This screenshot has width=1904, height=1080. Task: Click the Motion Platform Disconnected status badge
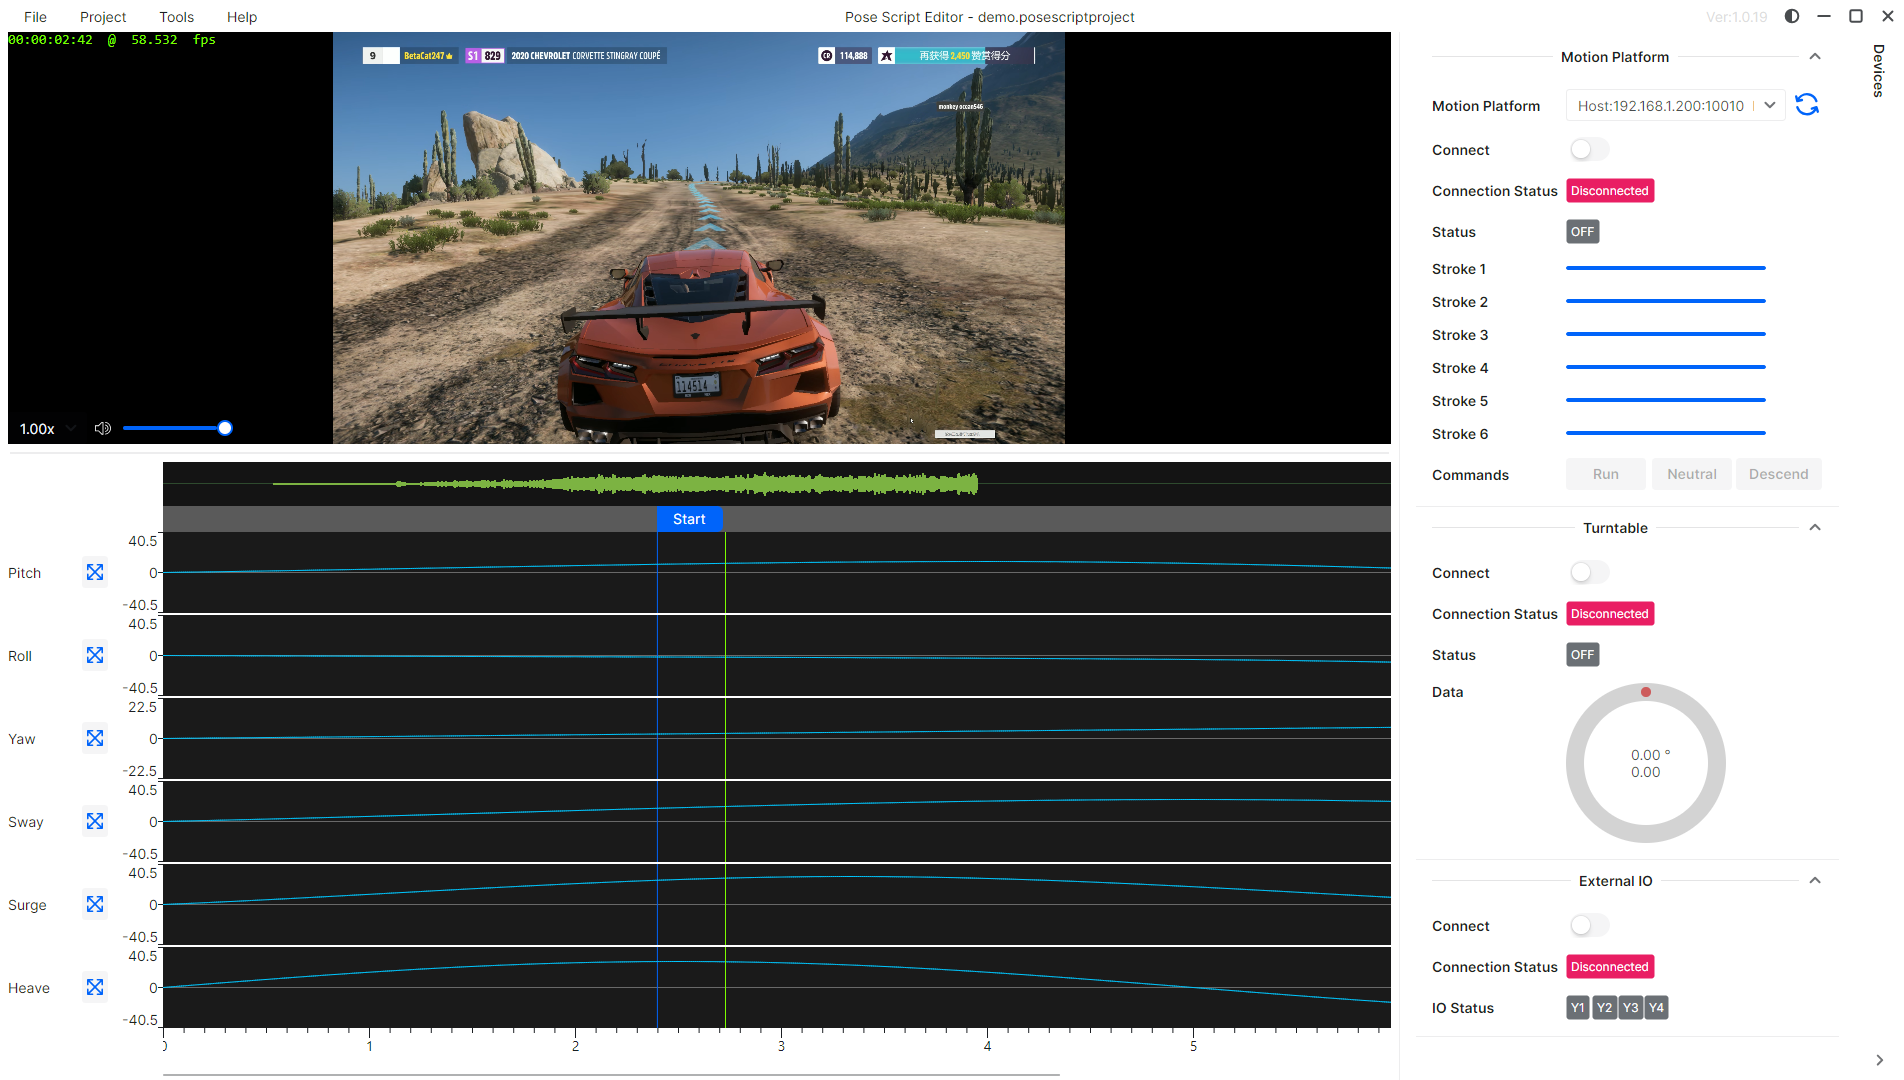coord(1610,191)
